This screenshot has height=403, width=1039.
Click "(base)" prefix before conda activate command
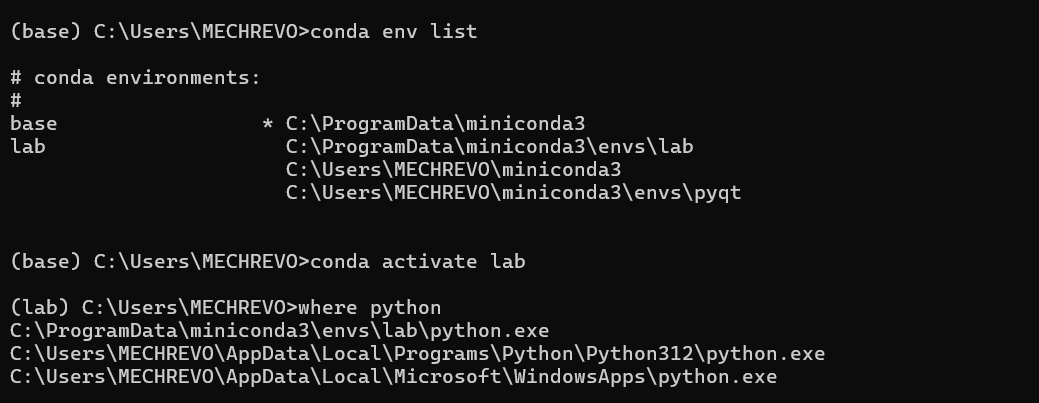point(46,262)
